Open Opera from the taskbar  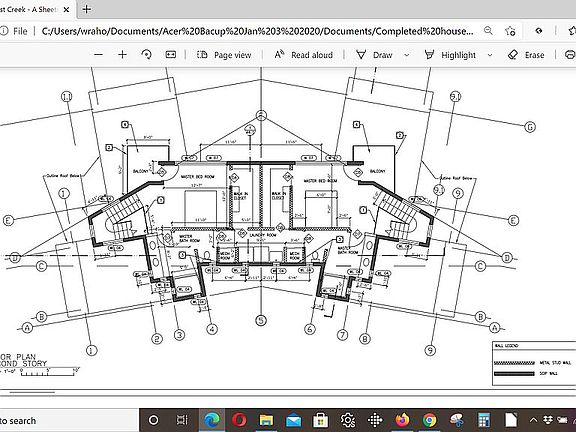click(x=239, y=420)
